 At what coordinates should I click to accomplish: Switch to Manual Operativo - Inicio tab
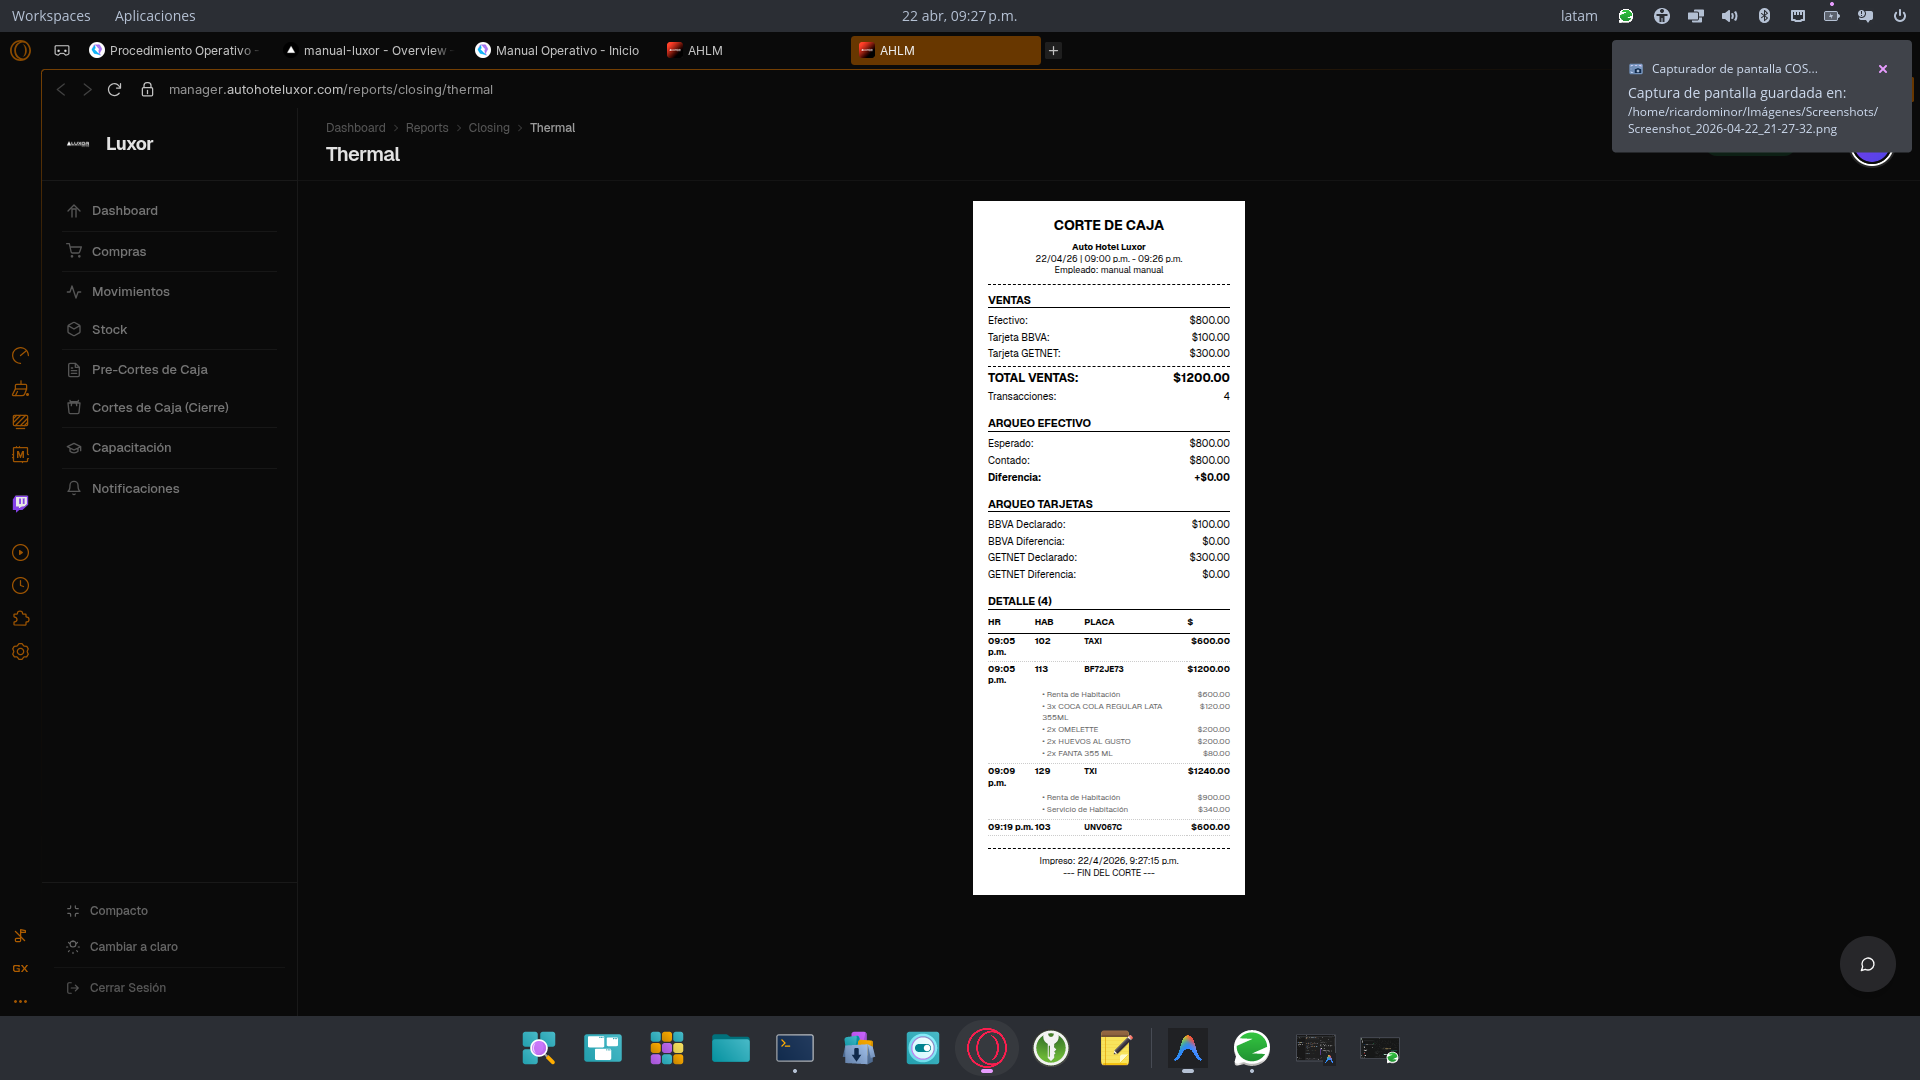[x=558, y=51]
